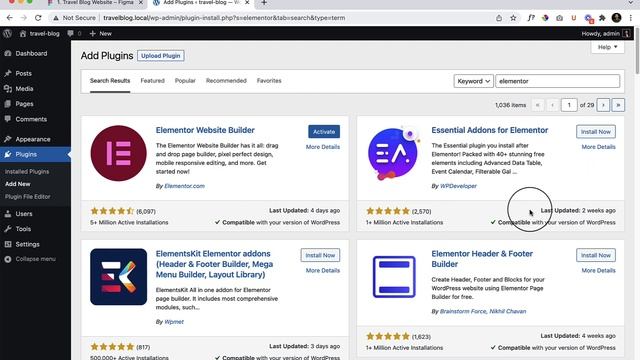Close the Figma Travel Blog tab
This screenshot has width=640, height=360.
(x=141, y=3)
